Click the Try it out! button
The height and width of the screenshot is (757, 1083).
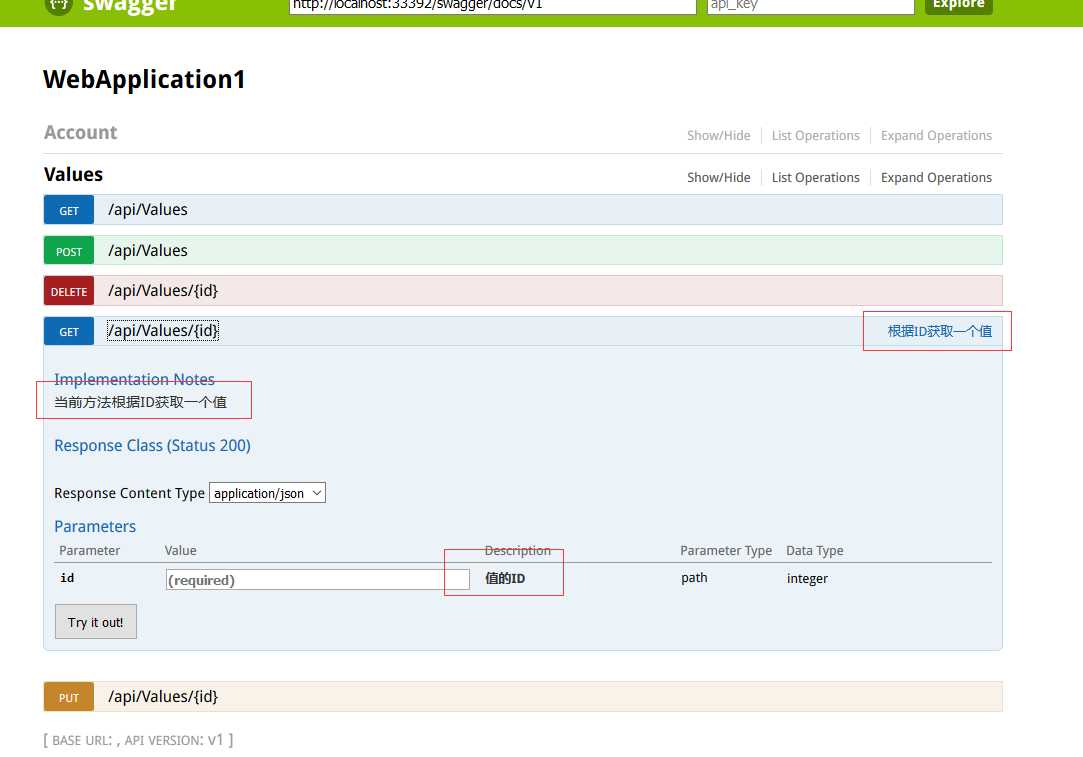96,622
